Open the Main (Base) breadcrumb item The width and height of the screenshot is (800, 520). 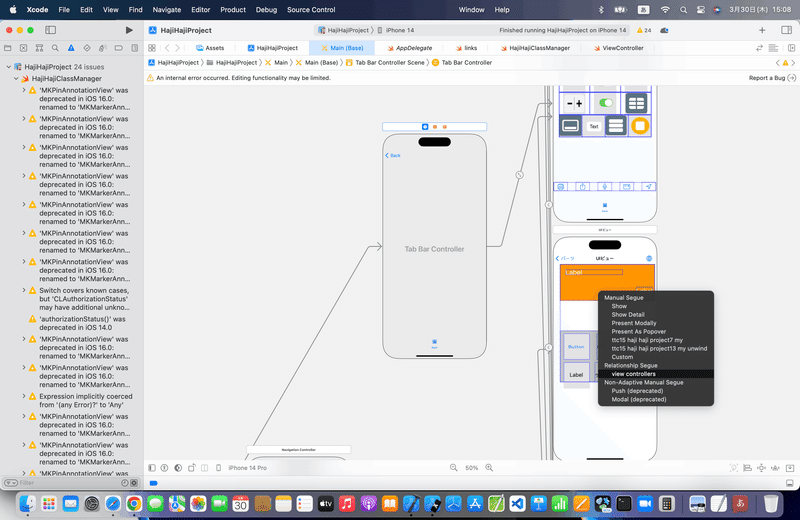317,63
